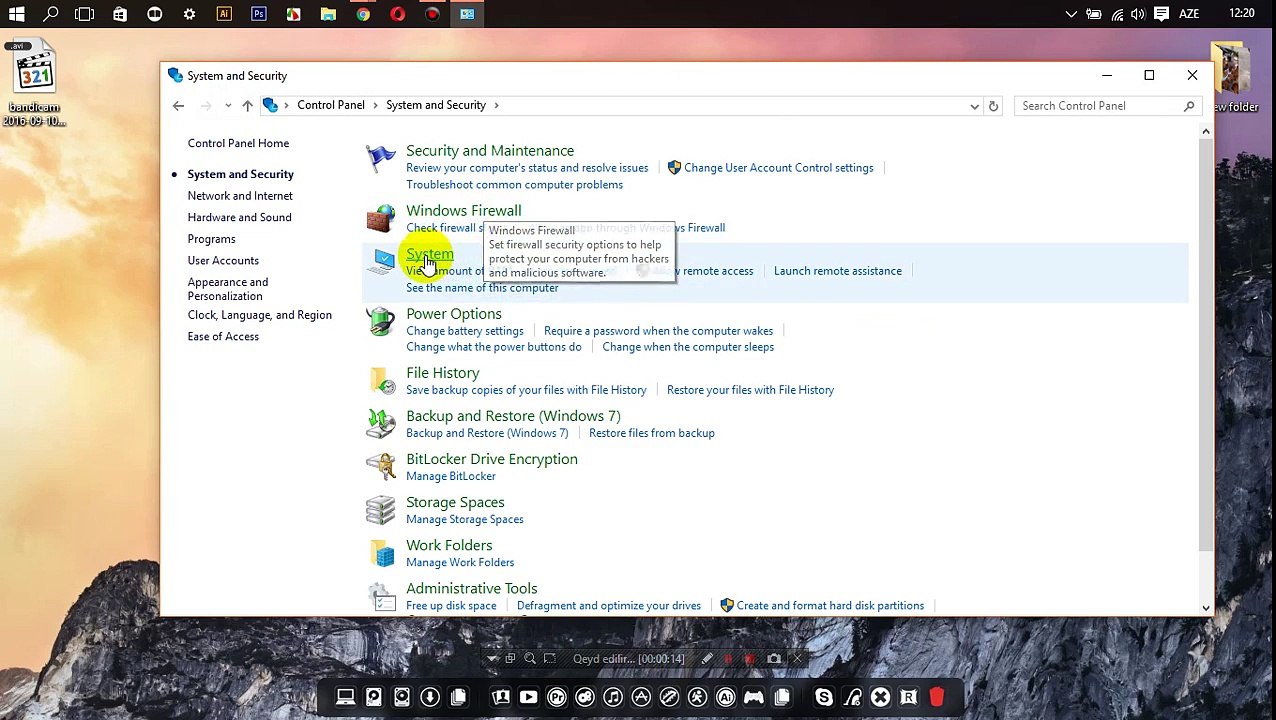Click the download arrow icon in the dock

pos(430,697)
